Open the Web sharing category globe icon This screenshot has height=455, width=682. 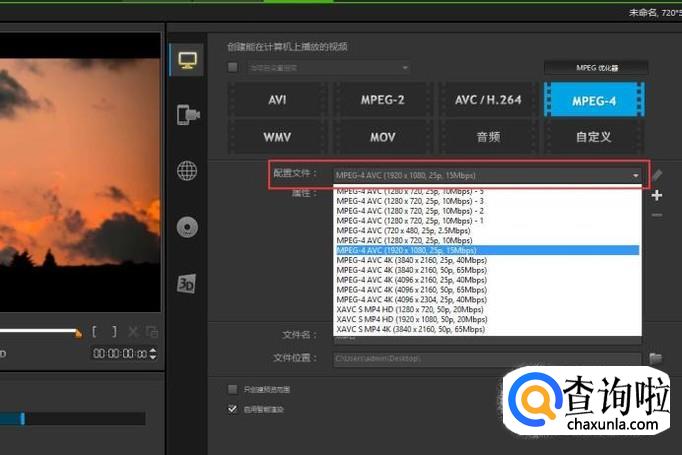point(187,171)
